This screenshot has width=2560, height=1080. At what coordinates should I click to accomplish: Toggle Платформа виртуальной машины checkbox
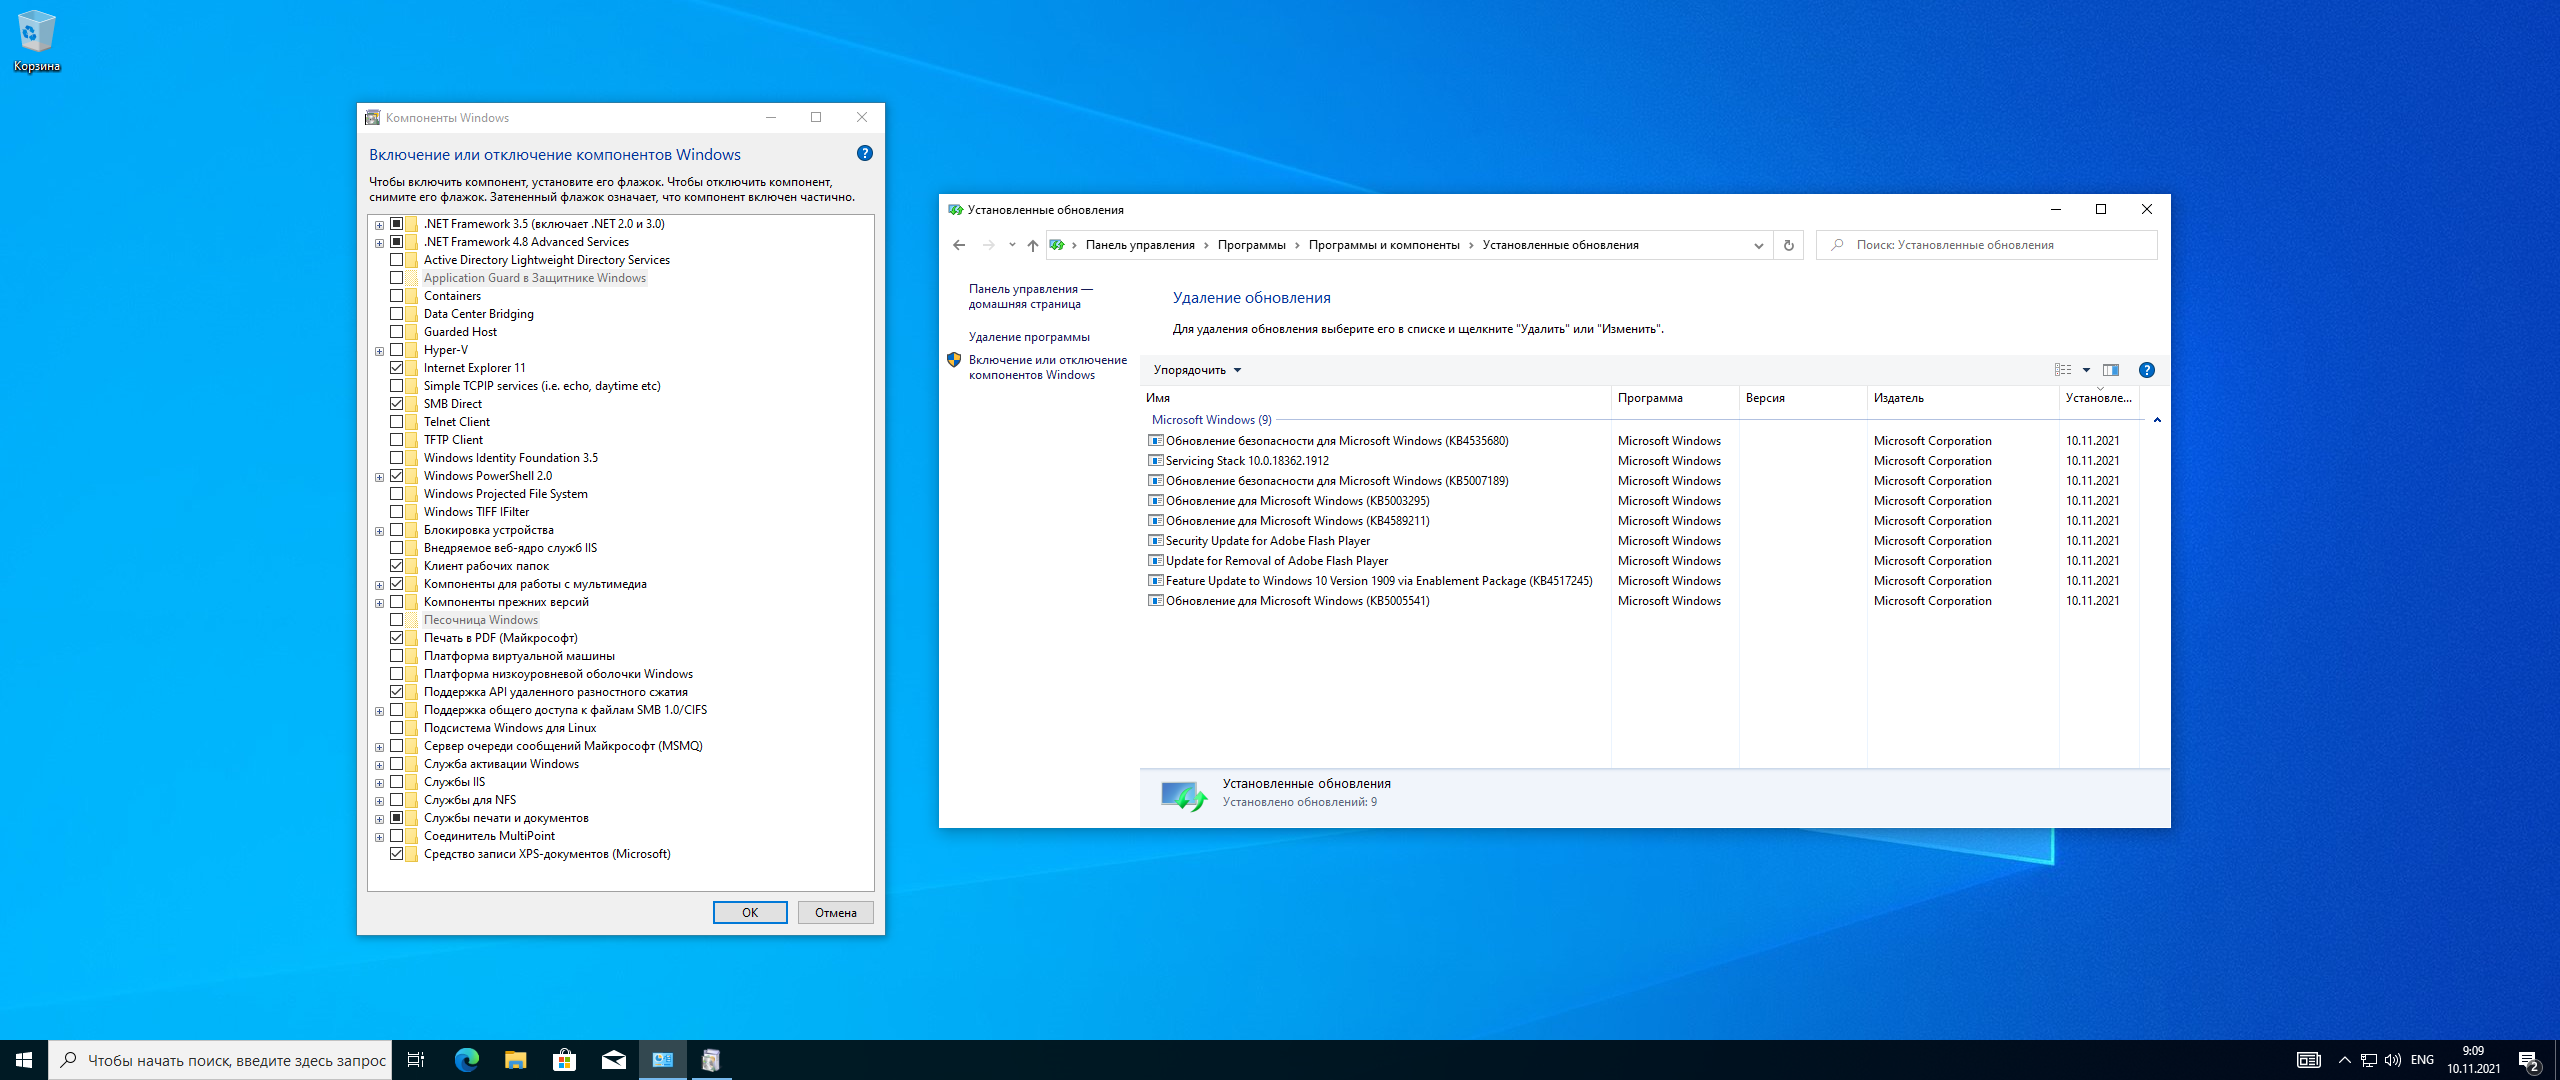click(x=396, y=656)
